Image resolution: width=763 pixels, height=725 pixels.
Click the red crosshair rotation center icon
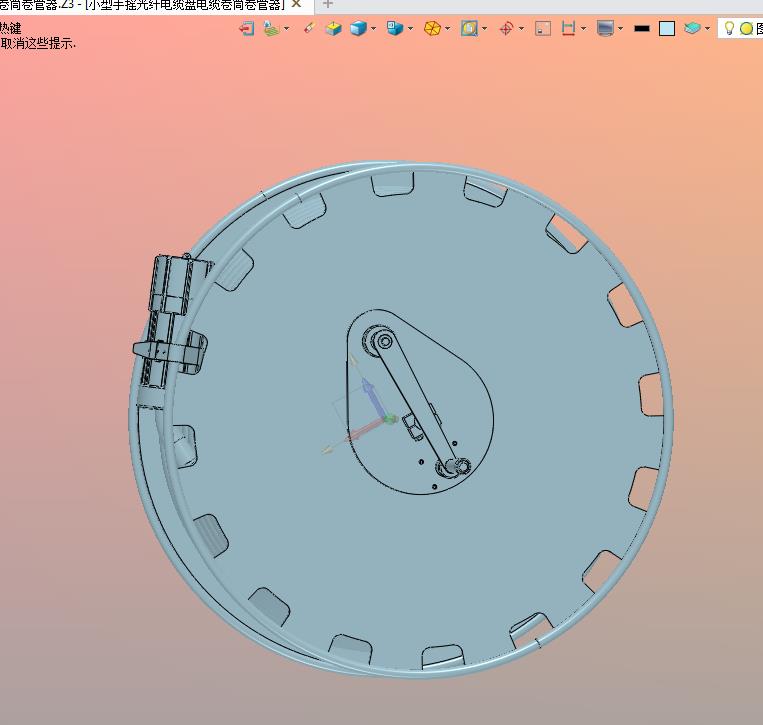click(507, 29)
